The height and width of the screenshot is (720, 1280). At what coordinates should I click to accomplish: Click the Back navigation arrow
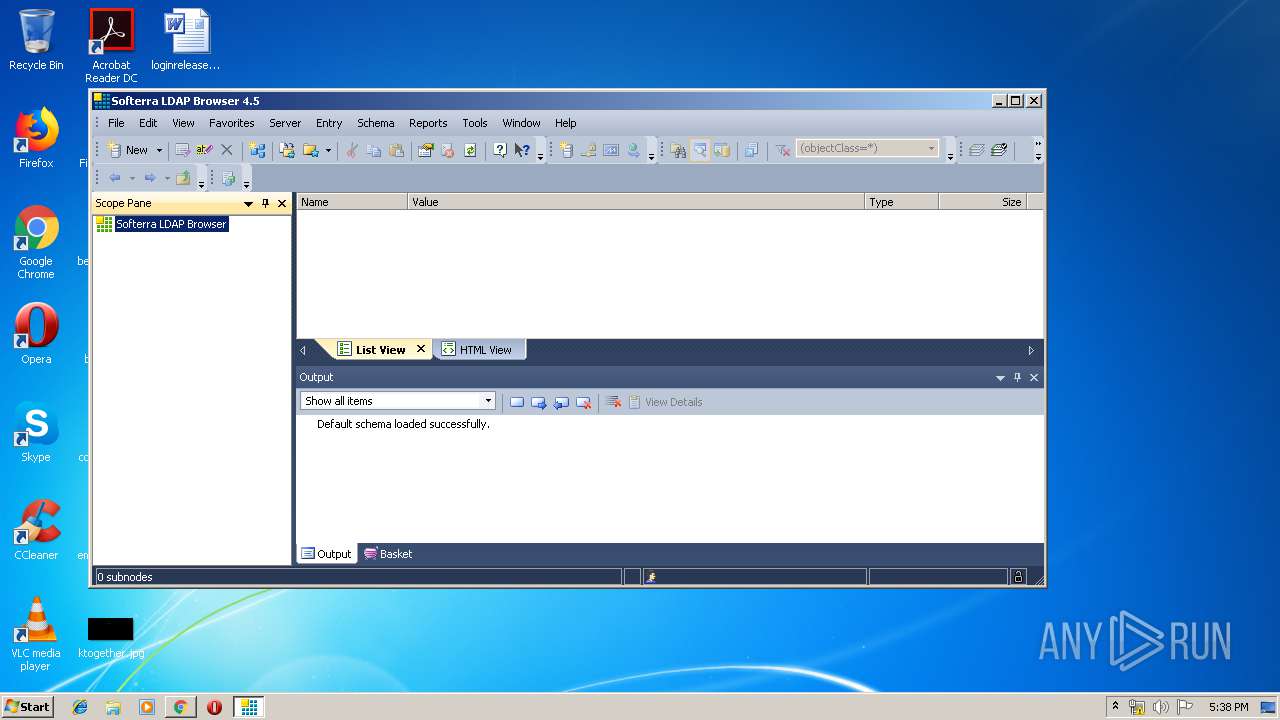point(115,178)
